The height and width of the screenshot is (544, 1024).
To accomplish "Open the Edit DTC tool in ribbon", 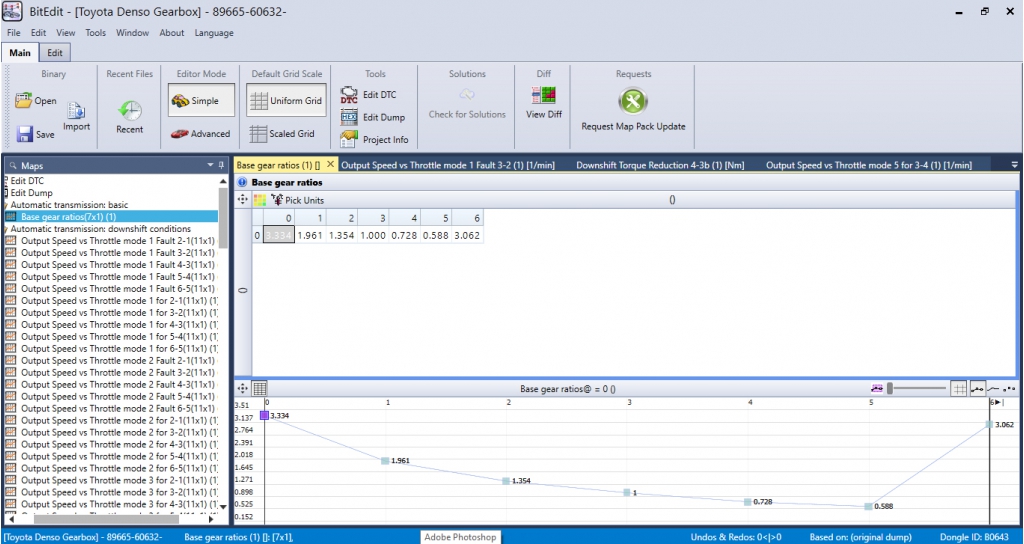I will pyautogui.click(x=368, y=95).
